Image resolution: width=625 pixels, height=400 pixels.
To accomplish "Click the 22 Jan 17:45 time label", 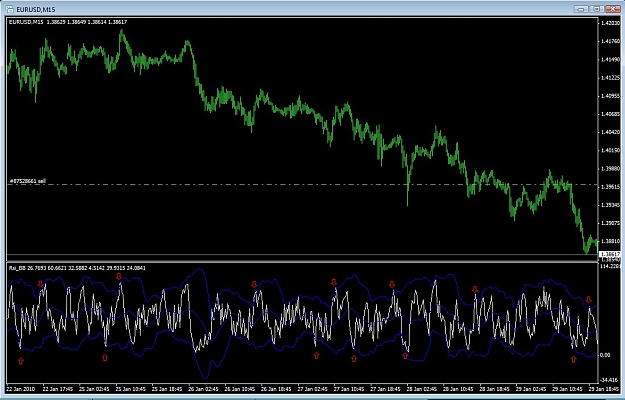I will pyautogui.click(x=58, y=389).
